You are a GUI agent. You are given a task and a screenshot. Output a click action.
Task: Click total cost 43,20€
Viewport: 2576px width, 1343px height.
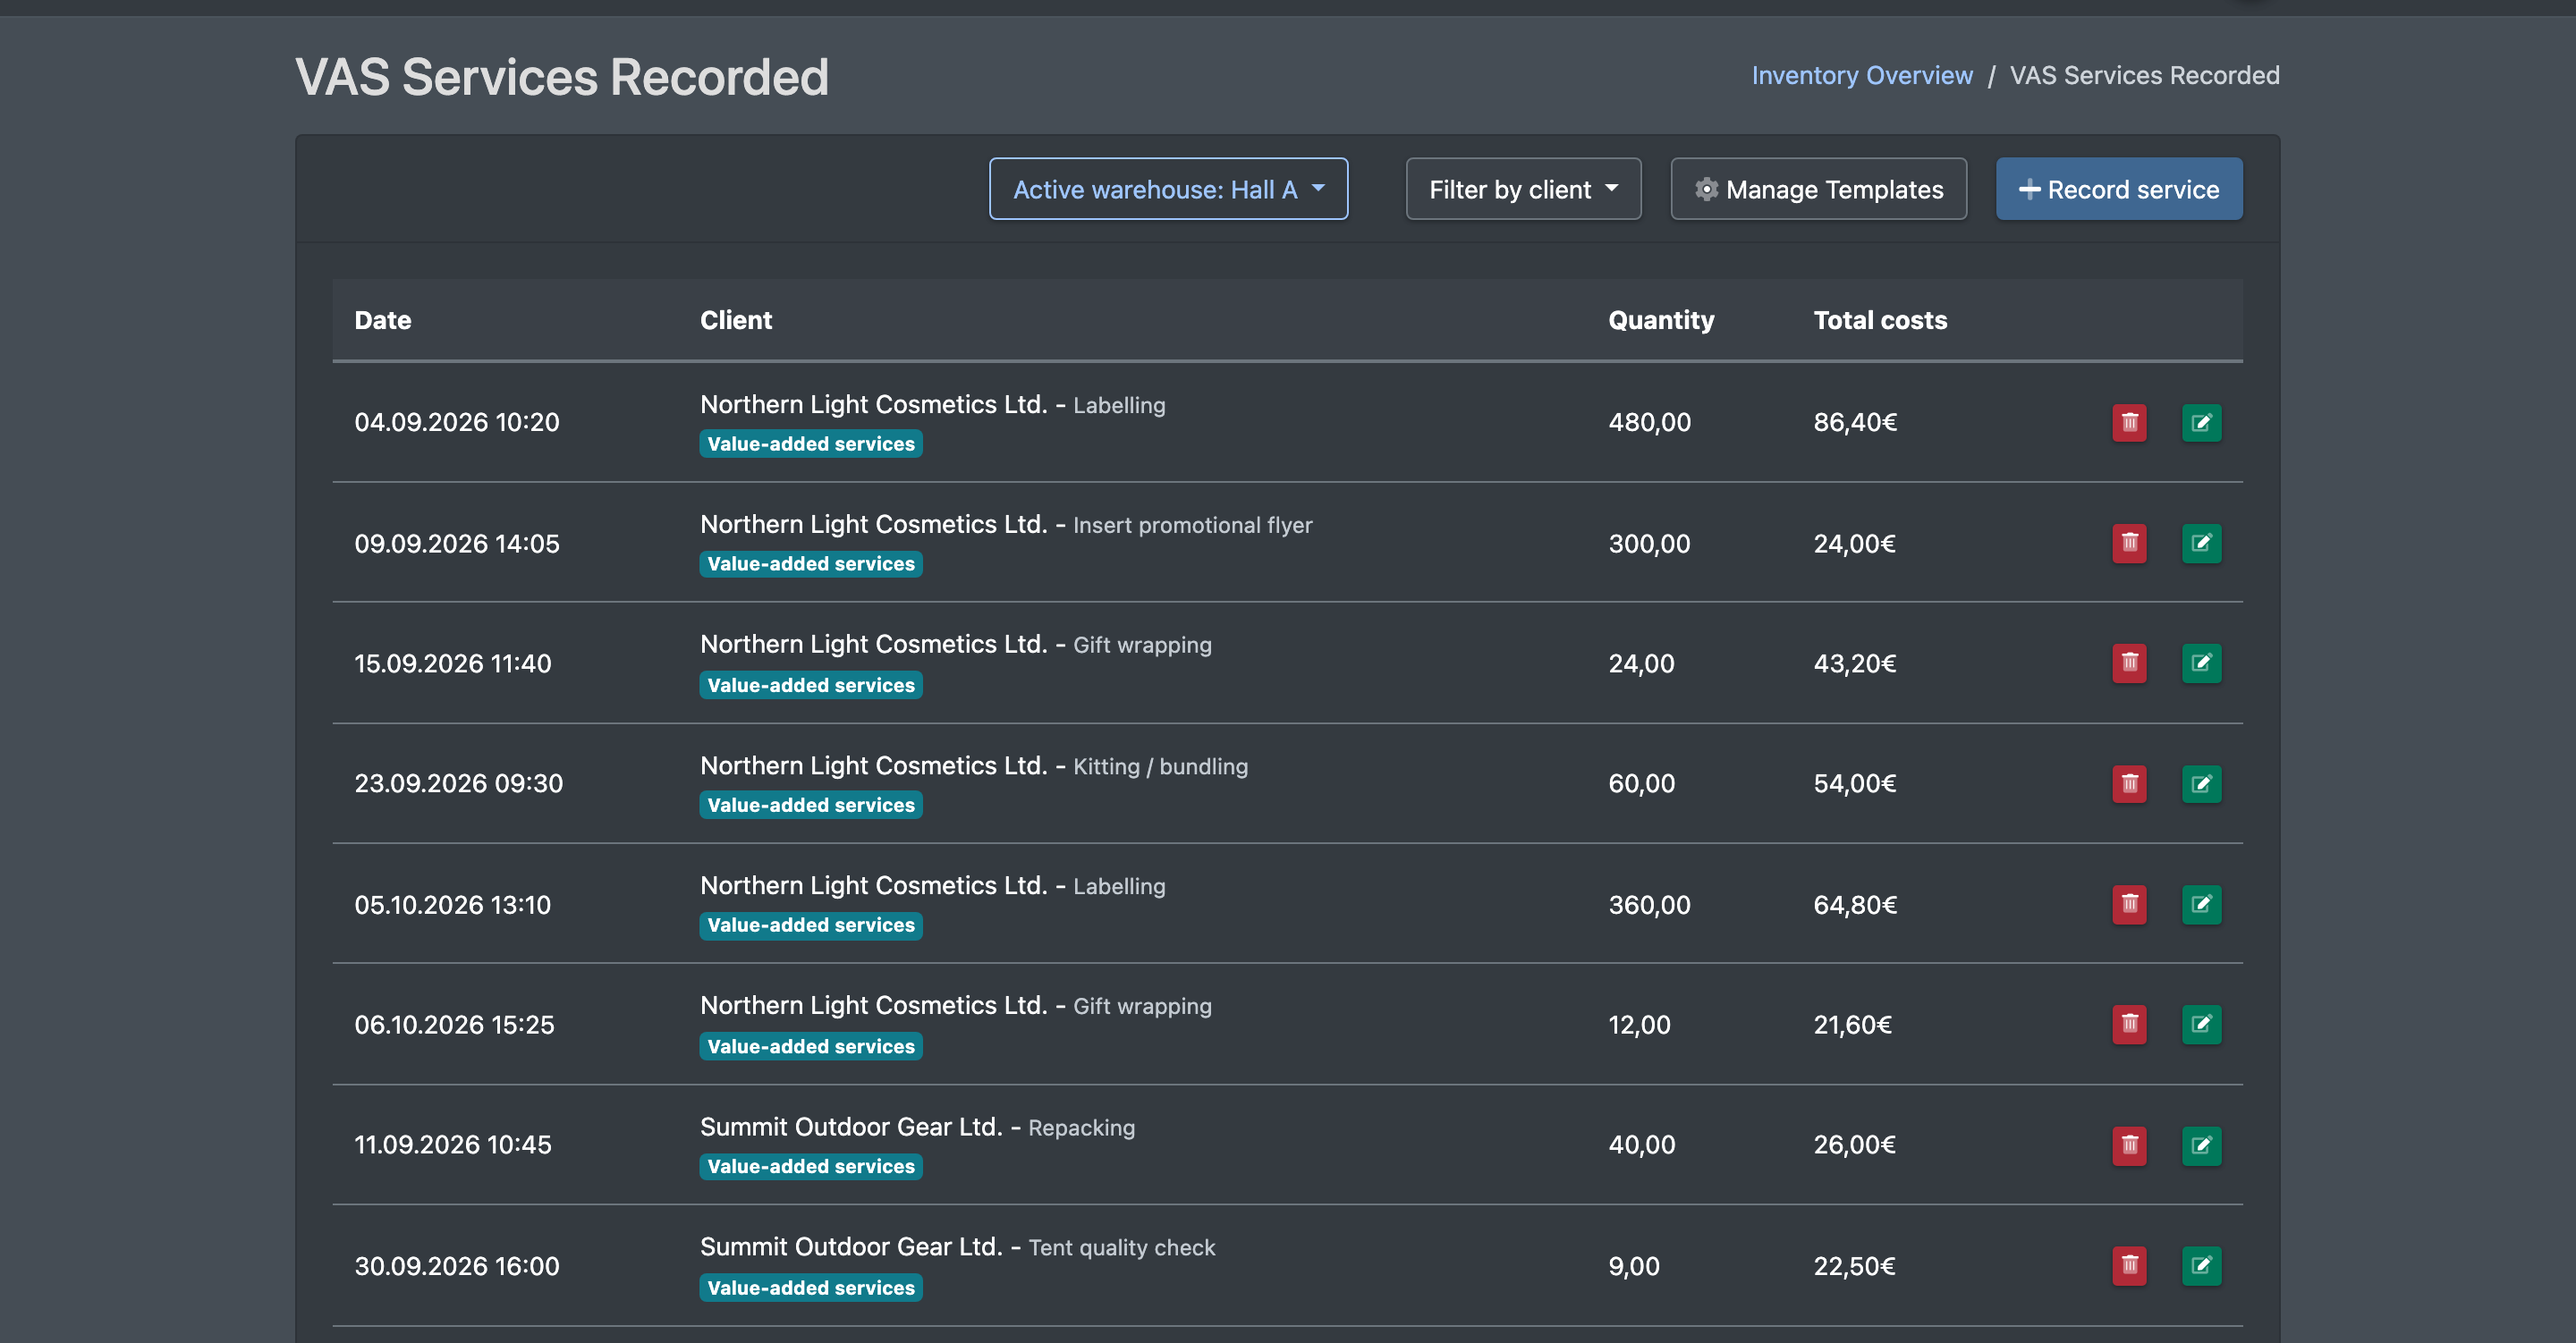[1855, 664]
